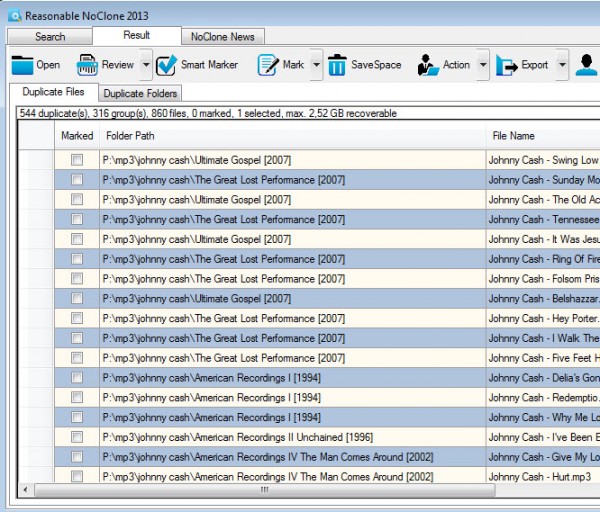
Task: Mark the Hey Porter file checkbox
Action: pyautogui.click(x=77, y=318)
